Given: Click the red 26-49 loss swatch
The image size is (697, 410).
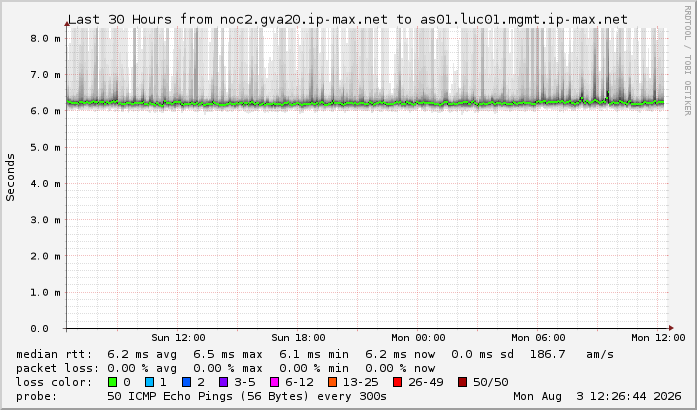Looking at the screenshot, I should point(397,382).
